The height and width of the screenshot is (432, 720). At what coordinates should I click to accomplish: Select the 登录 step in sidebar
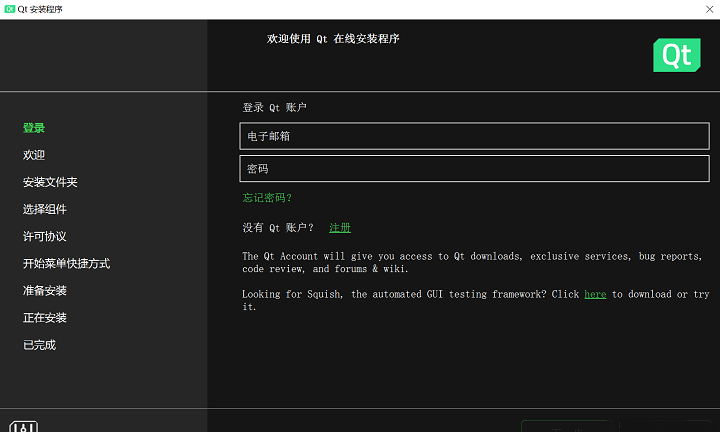[x=34, y=128]
